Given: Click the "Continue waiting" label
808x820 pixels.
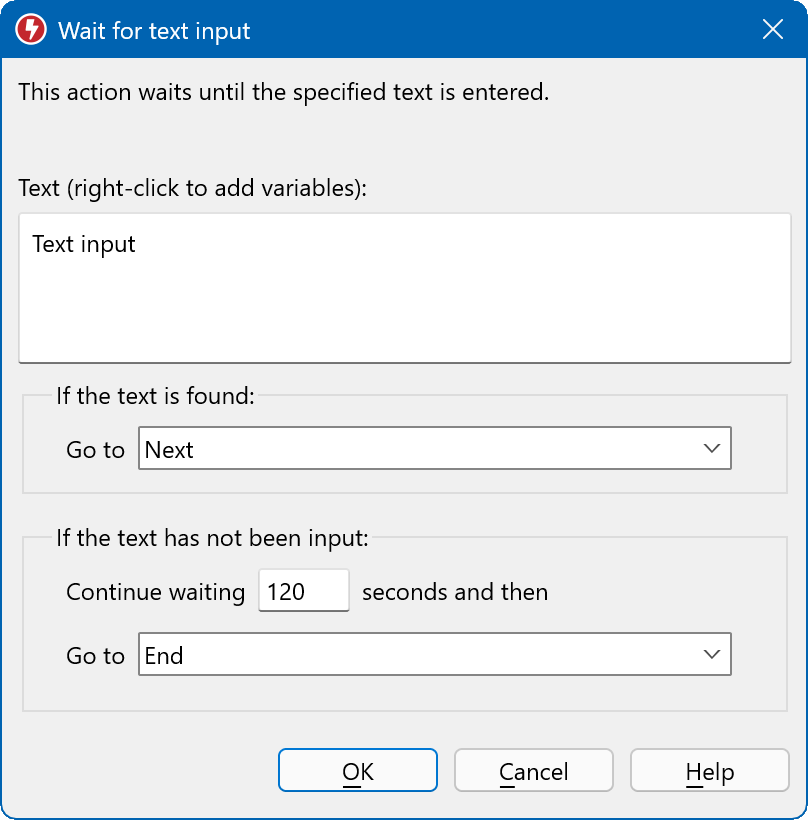Looking at the screenshot, I should (155, 592).
